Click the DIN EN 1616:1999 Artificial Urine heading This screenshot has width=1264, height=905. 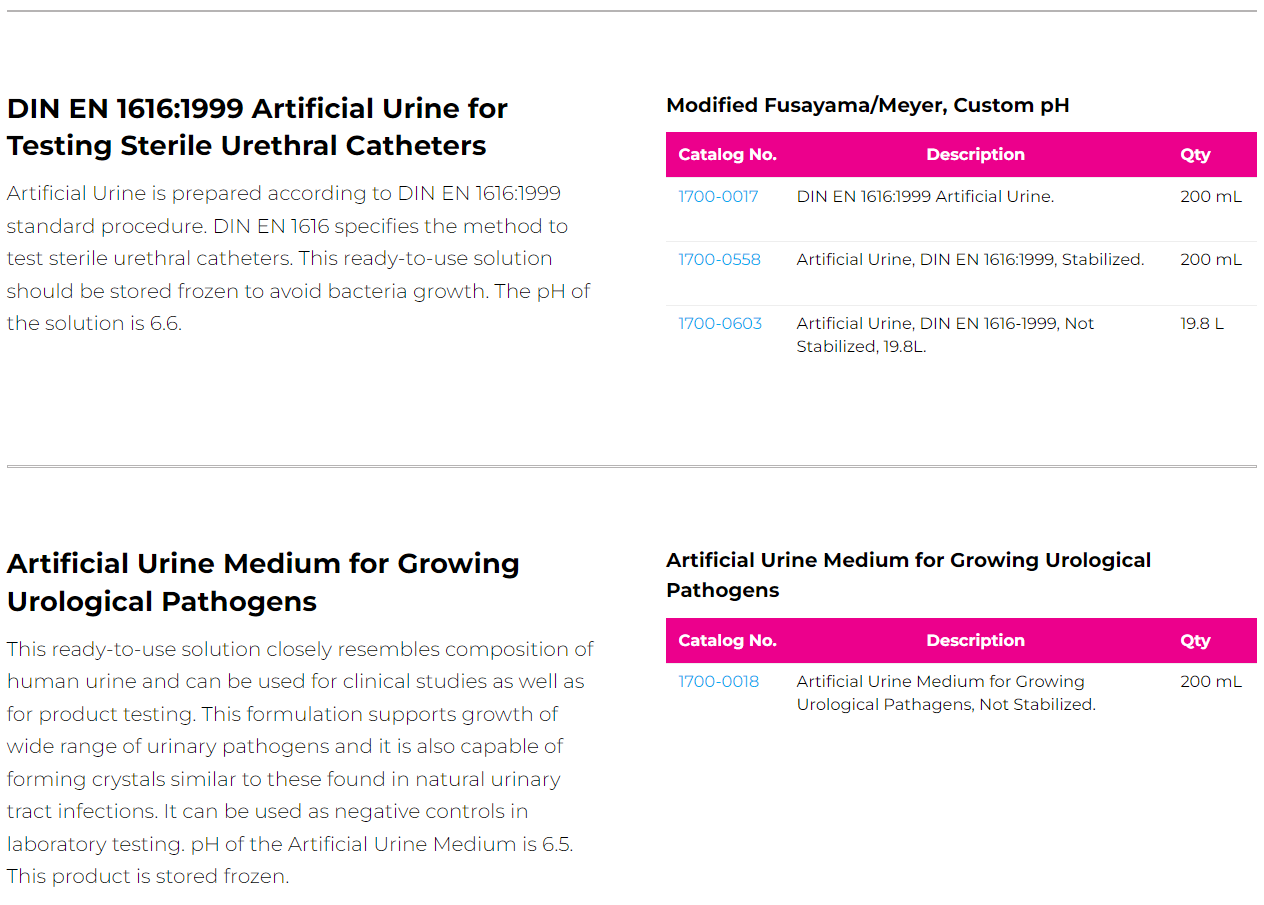(x=257, y=127)
